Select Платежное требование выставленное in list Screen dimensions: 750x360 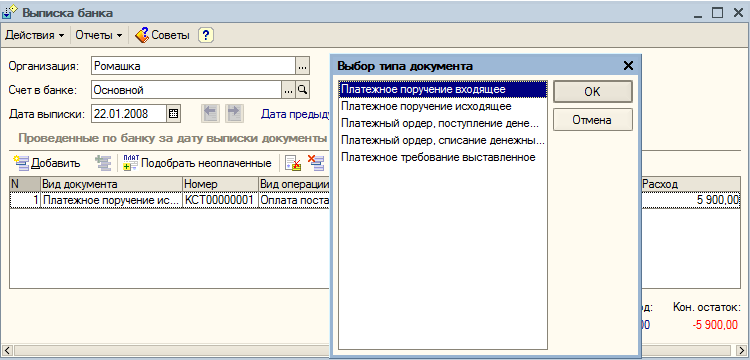(442, 157)
